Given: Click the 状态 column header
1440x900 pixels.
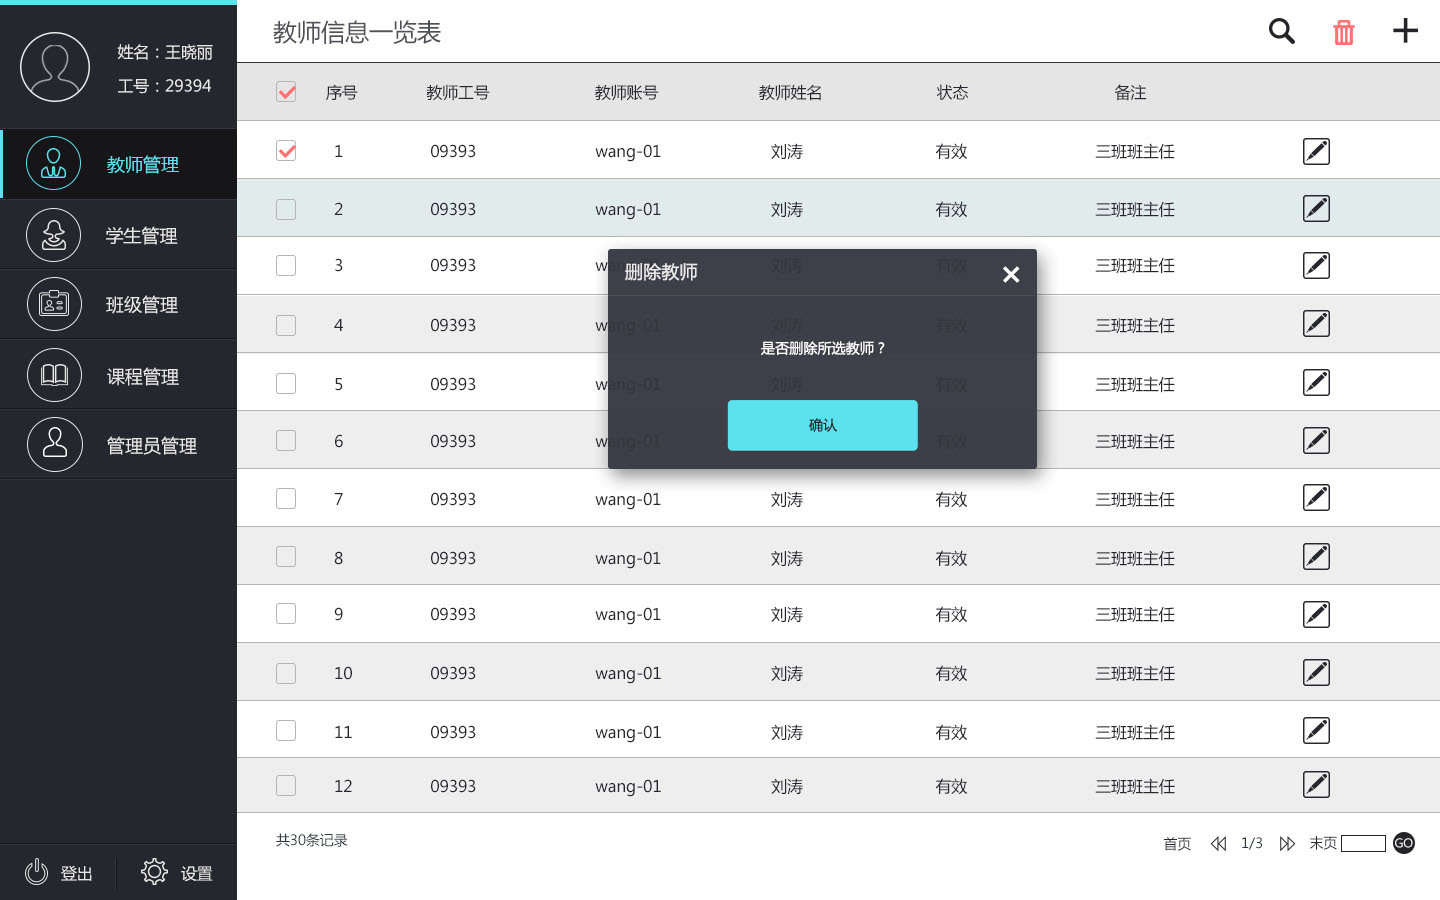Looking at the screenshot, I should 952,92.
